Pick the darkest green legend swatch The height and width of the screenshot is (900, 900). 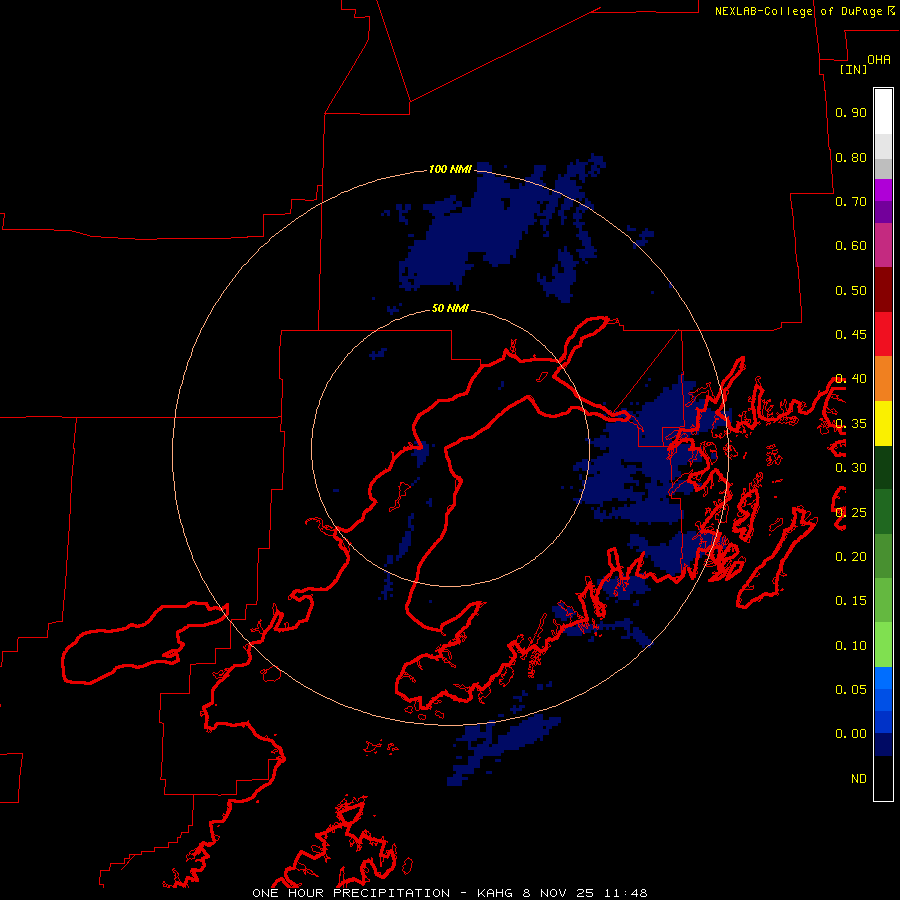pos(883,467)
